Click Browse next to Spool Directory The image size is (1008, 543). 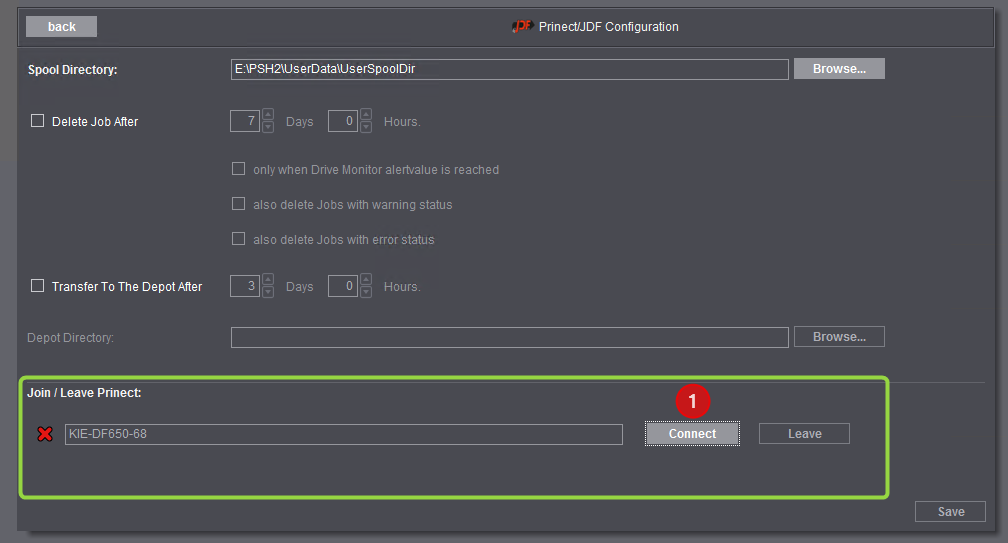coord(838,69)
